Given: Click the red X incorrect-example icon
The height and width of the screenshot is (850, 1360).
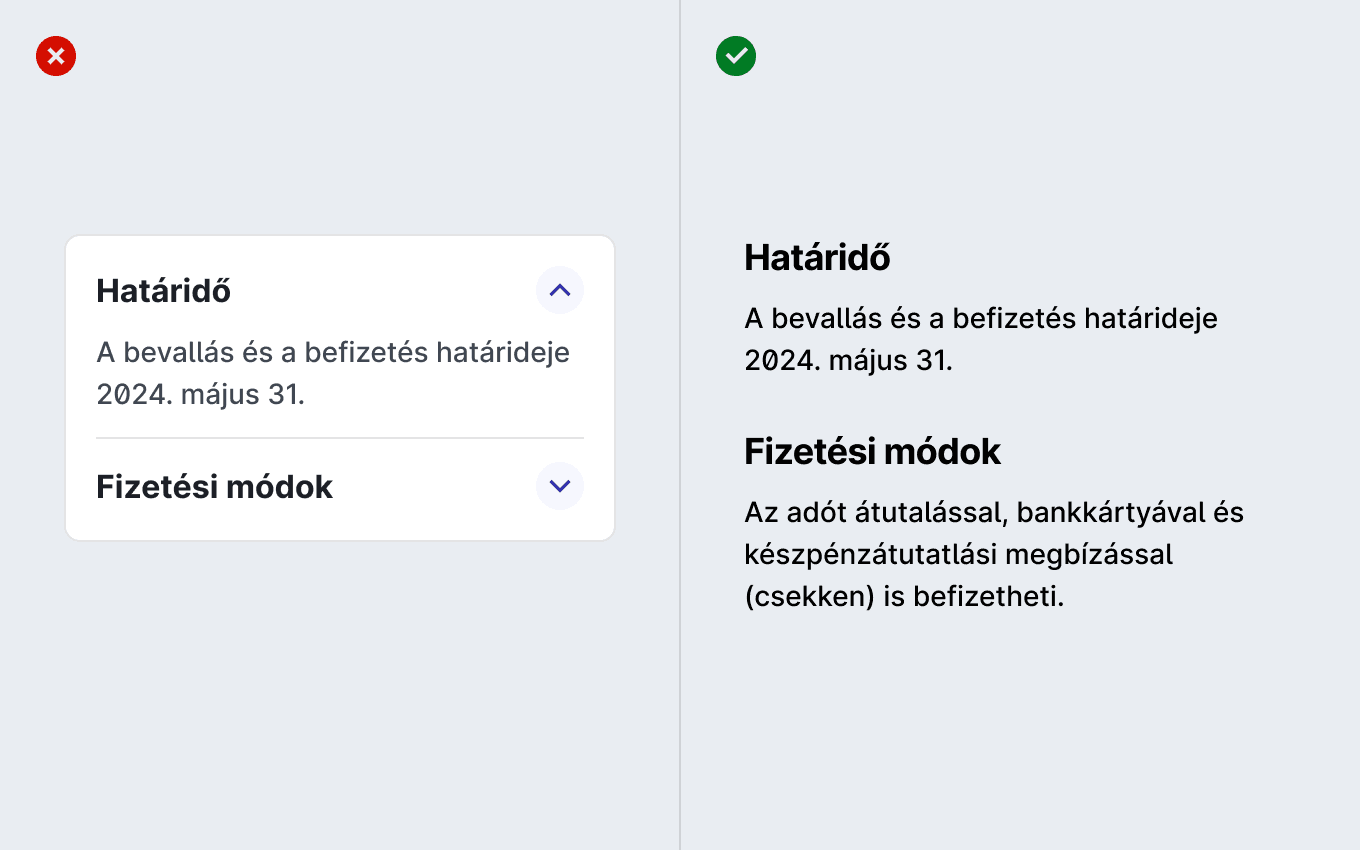Looking at the screenshot, I should [56, 56].
